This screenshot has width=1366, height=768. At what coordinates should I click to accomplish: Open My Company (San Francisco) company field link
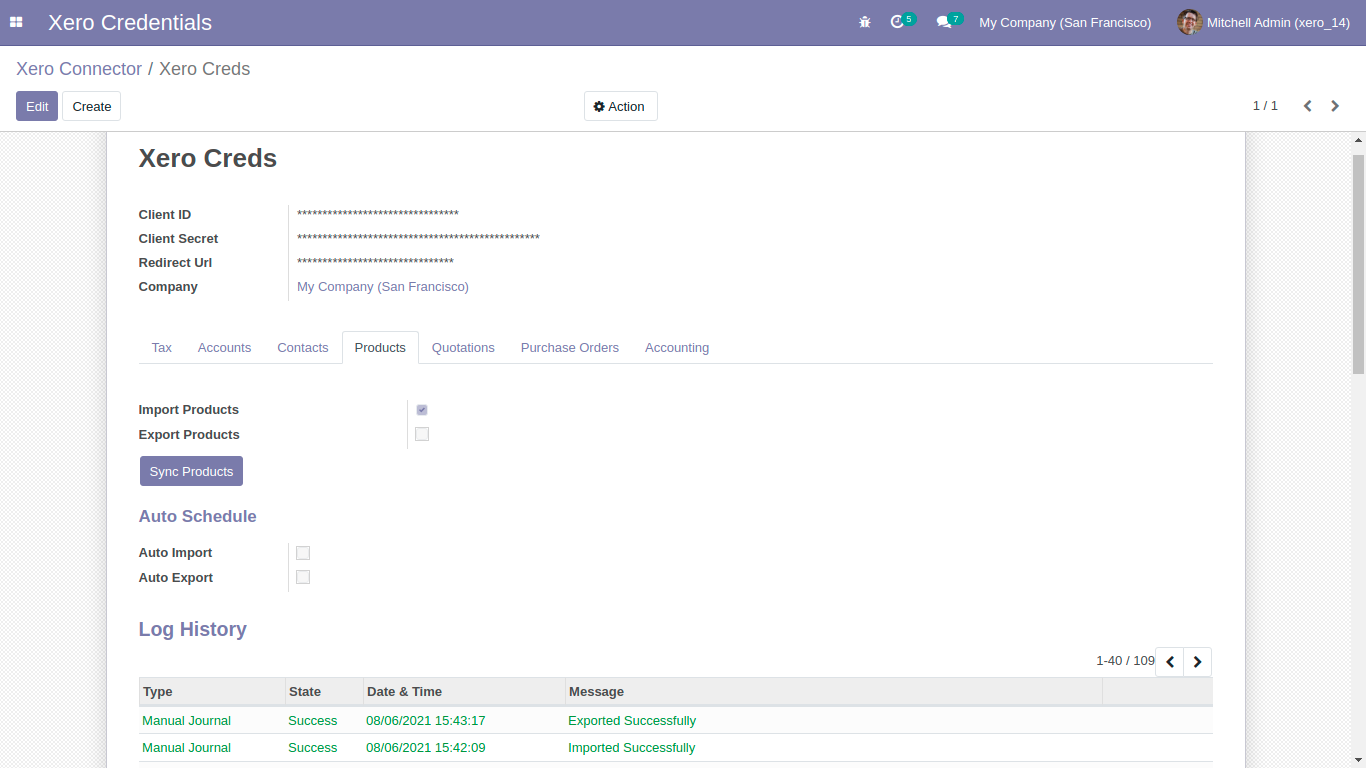pos(383,286)
